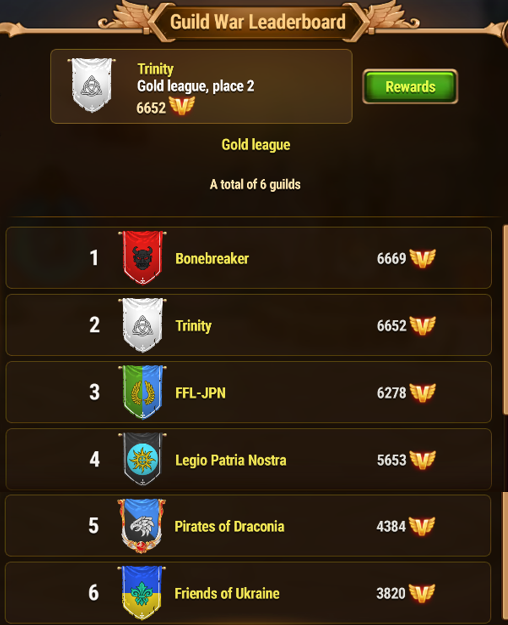Click Trinity's white banner in rank 2 row
508x625 pixels.
tap(142, 325)
